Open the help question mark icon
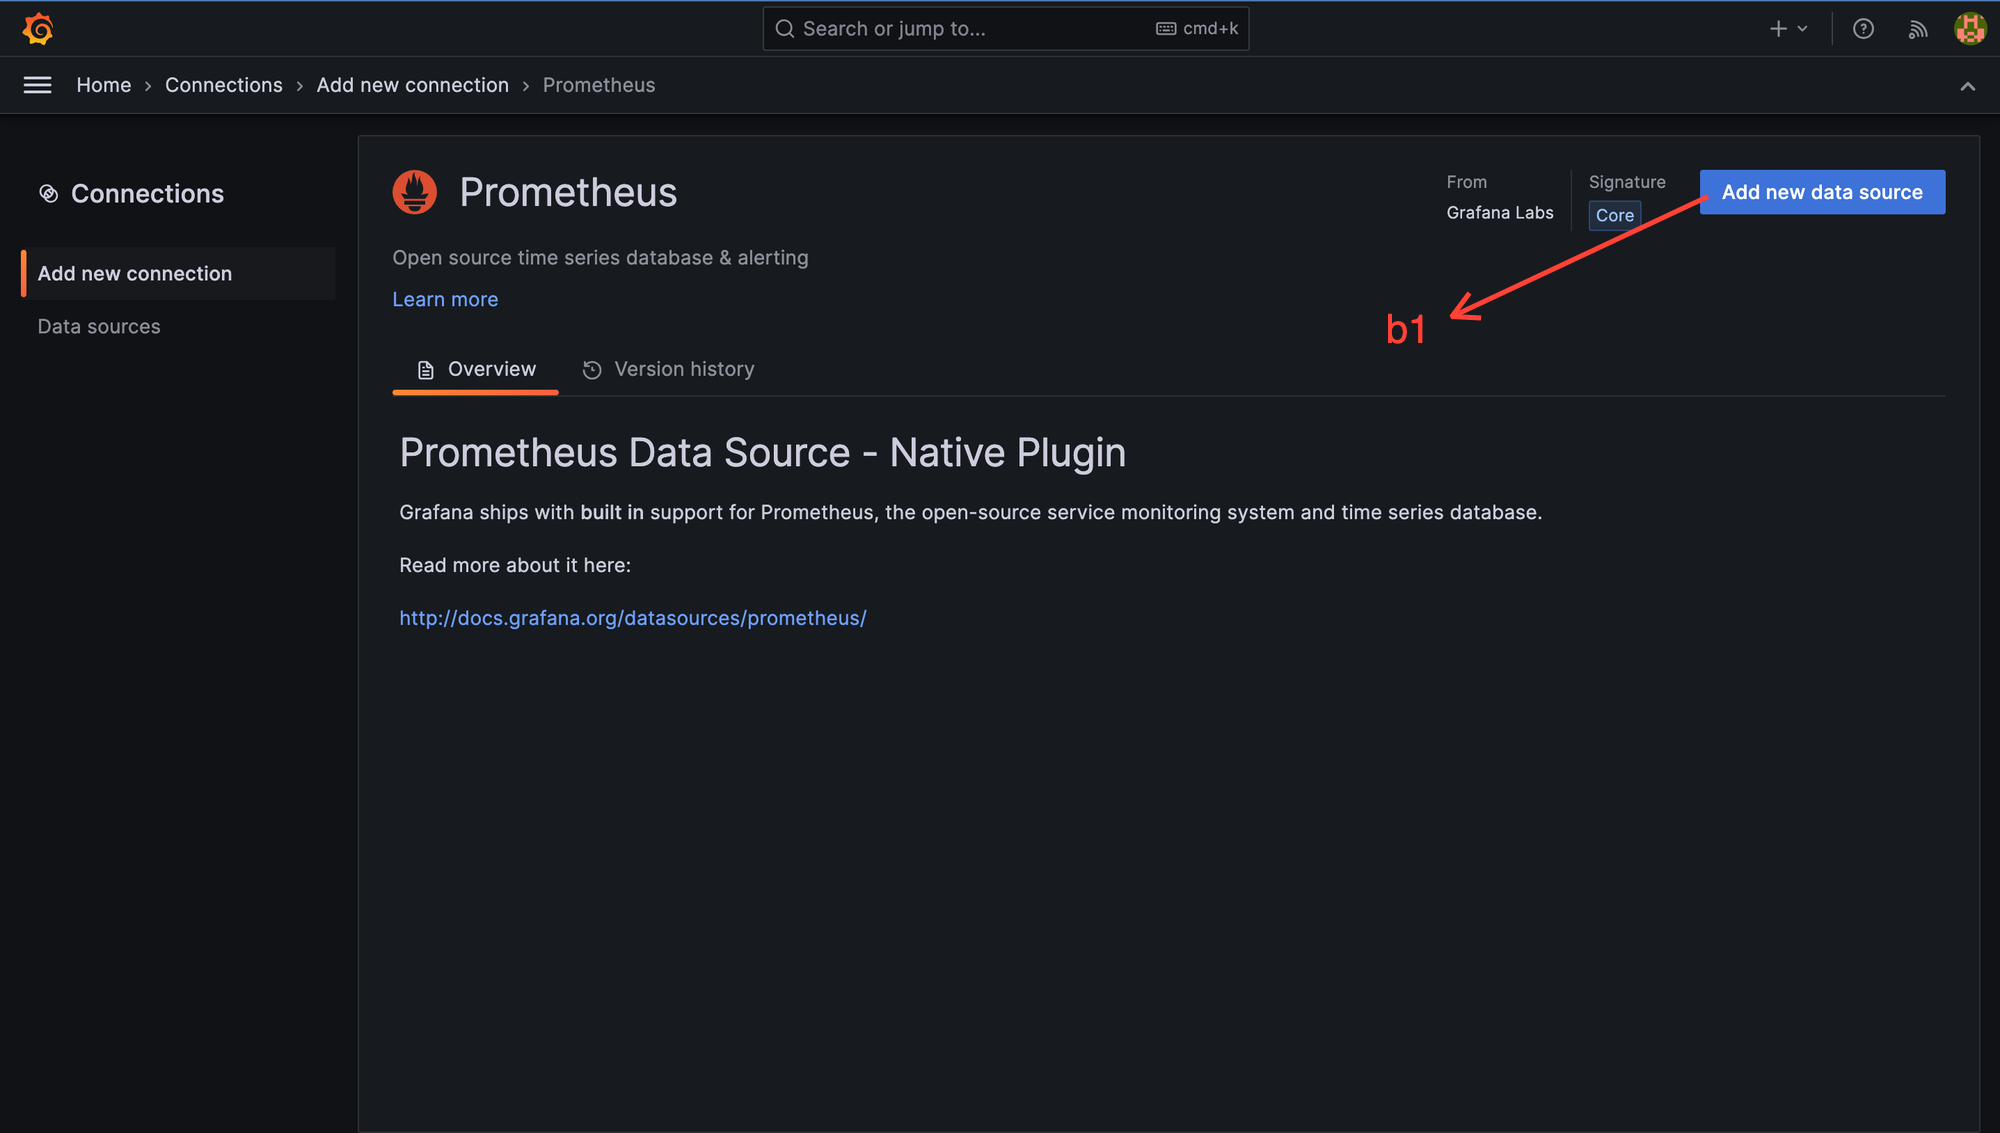The width and height of the screenshot is (2000, 1133). click(x=1863, y=29)
